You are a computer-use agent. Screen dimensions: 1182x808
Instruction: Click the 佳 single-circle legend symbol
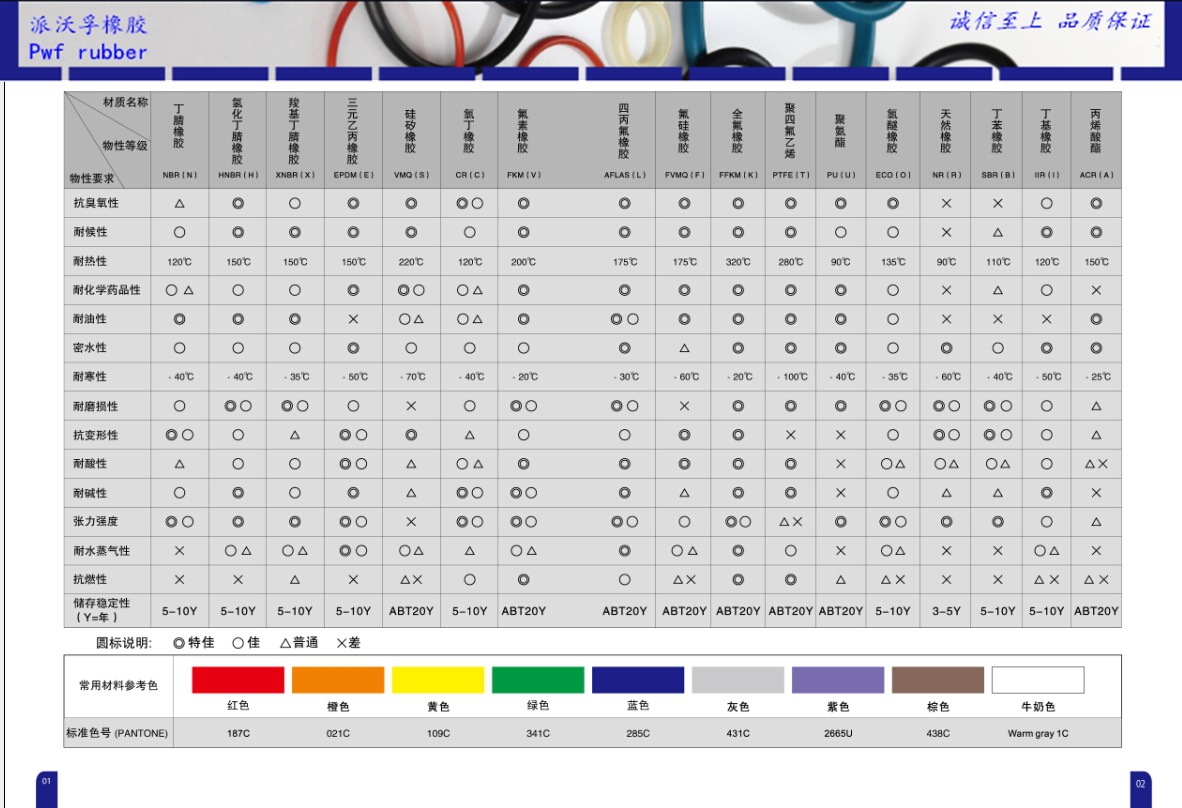tap(238, 643)
